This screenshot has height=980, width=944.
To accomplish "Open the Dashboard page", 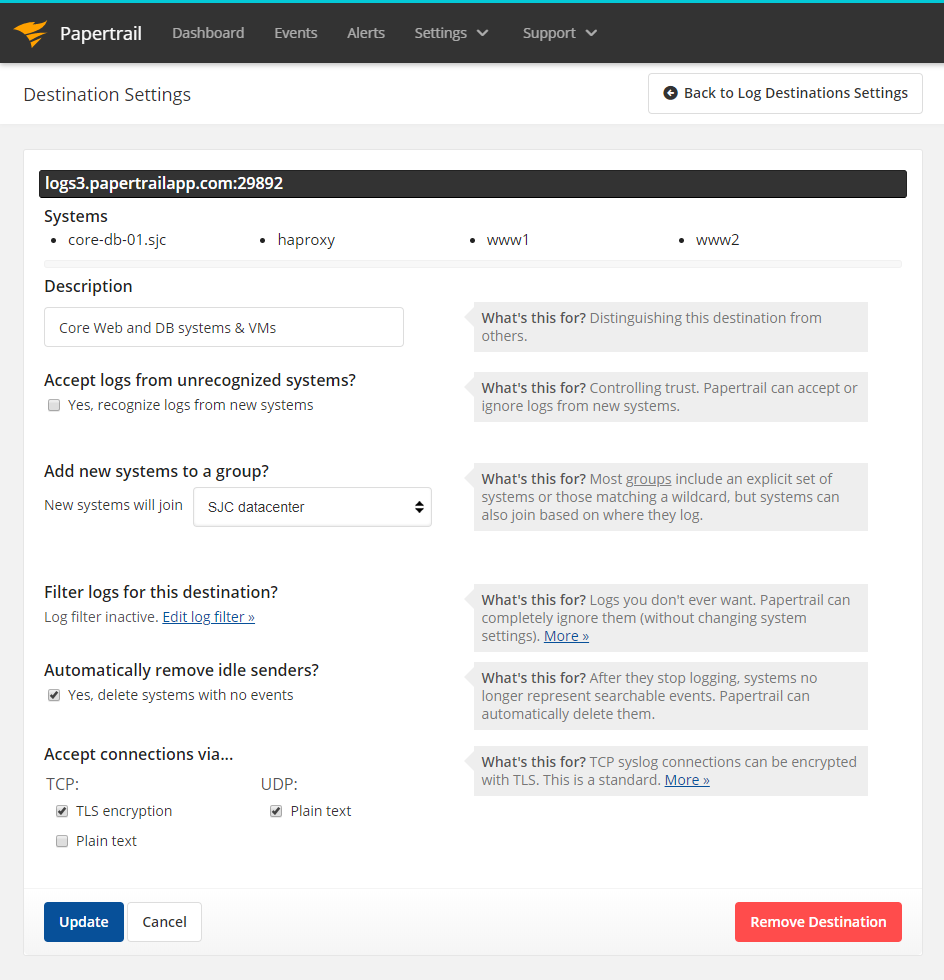I will pyautogui.click(x=208, y=33).
